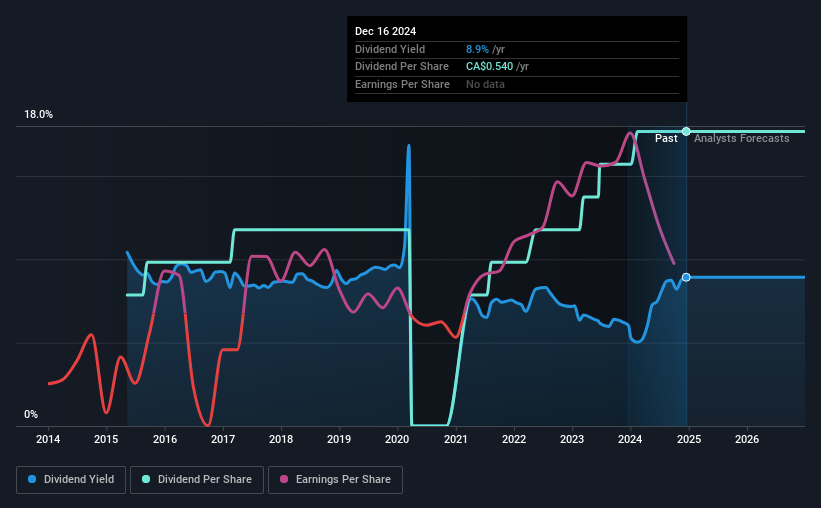The height and width of the screenshot is (508, 821).
Task: Click the Dividend Yield row label in tooltip
Action: click(390, 49)
